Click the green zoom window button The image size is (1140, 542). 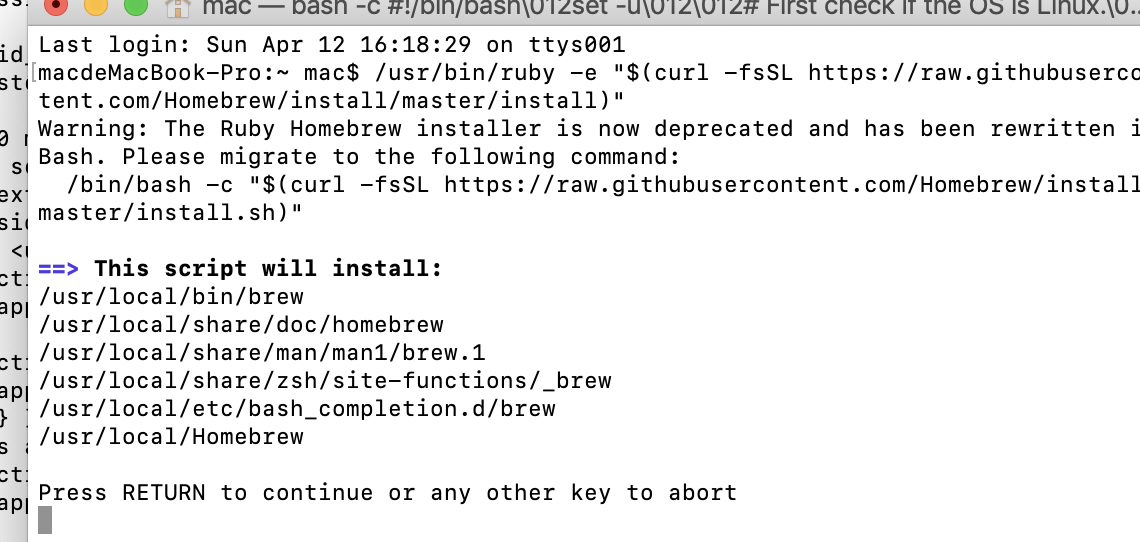pyautogui.click(x=136, y=5)
